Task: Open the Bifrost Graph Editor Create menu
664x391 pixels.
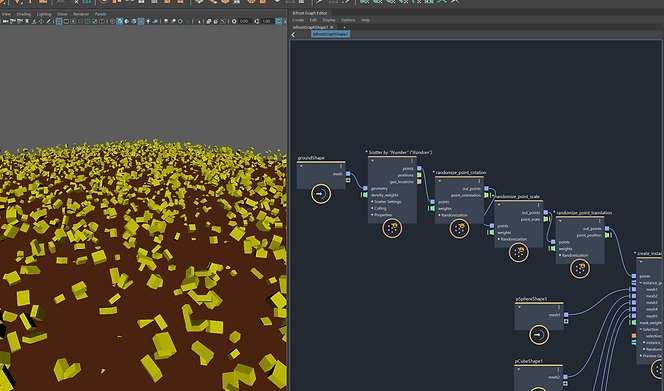Action: click(298, 20)
